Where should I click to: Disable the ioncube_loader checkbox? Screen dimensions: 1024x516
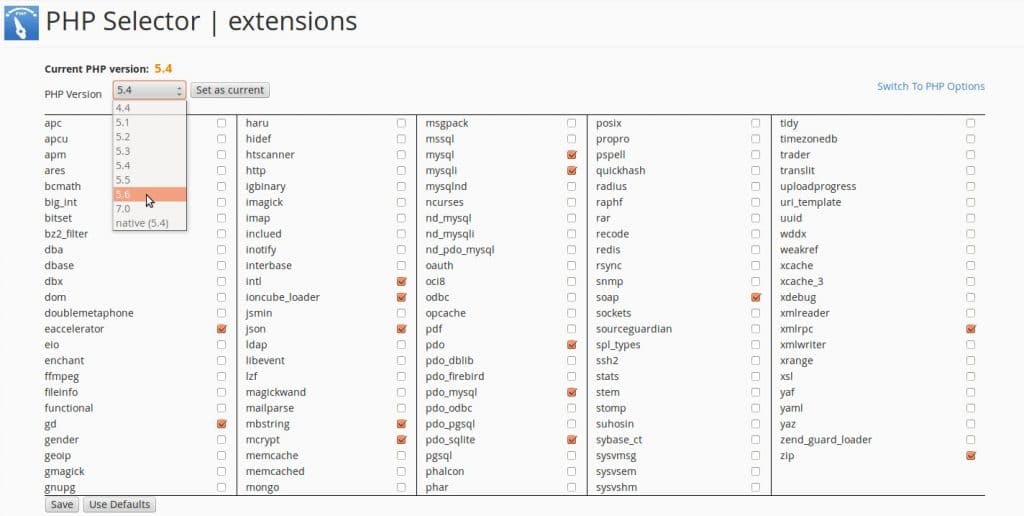tap(401, 297)
